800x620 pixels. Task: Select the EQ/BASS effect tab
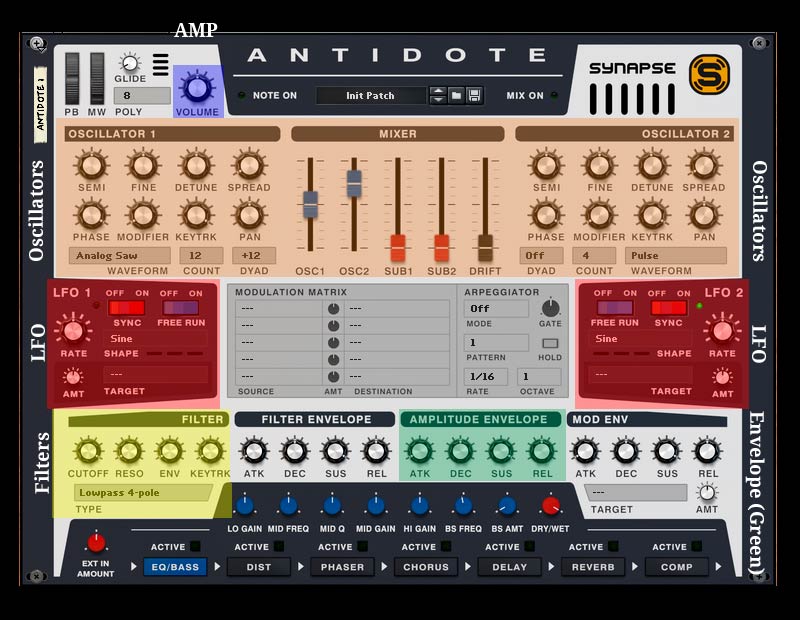point(175,567)
